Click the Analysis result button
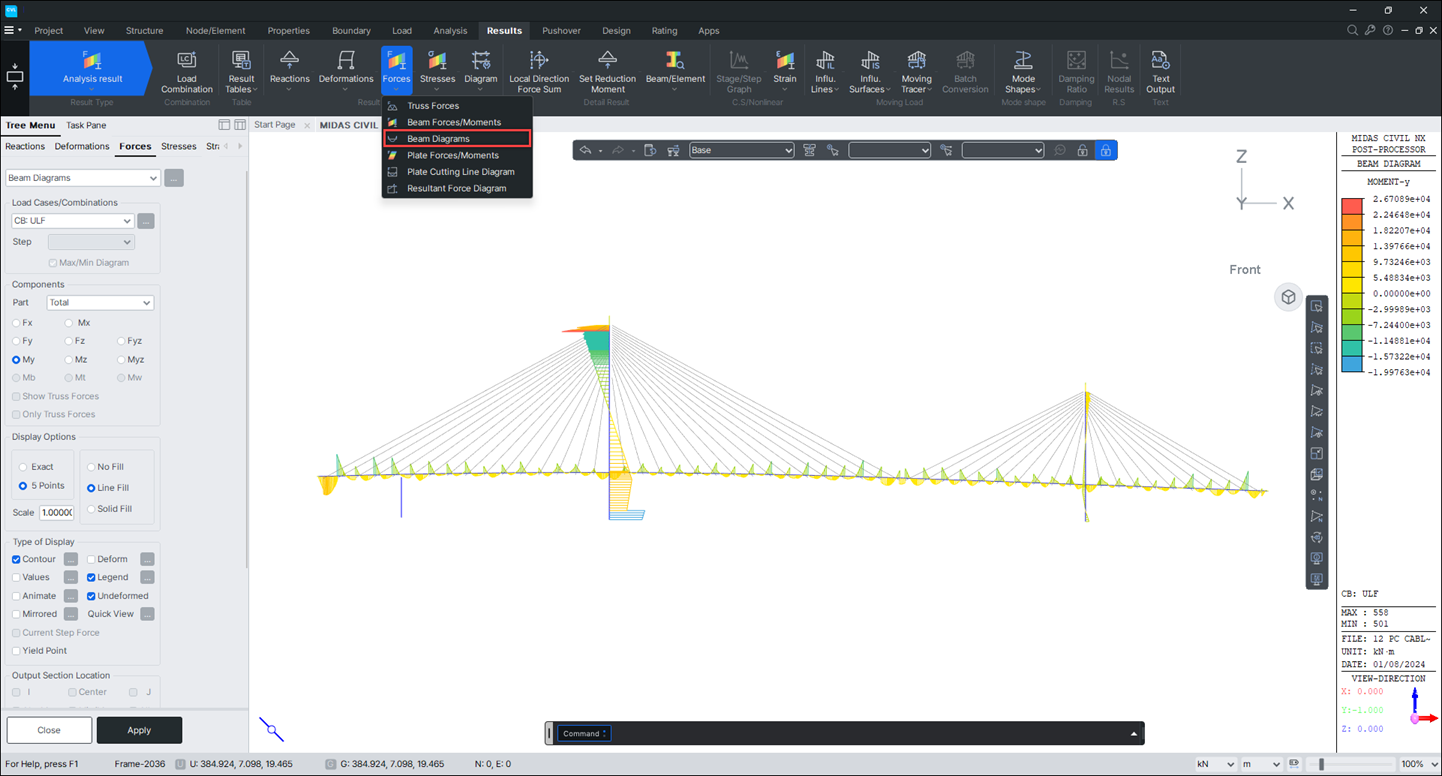Screen dimensions: 1442x776 [x=92, y=69]
